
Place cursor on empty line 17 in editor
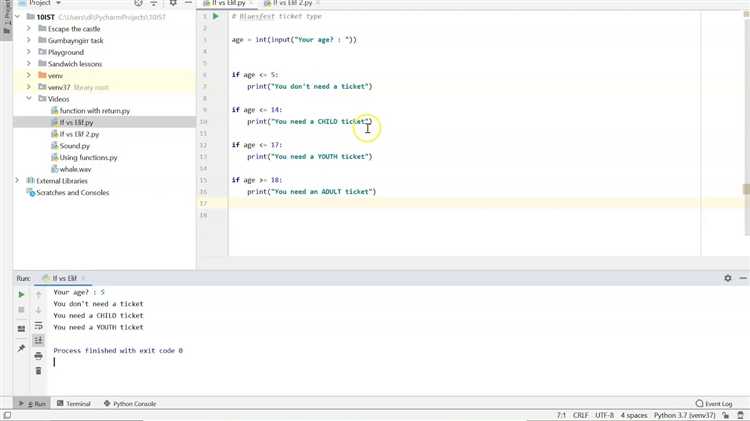(x=464, y=203)
